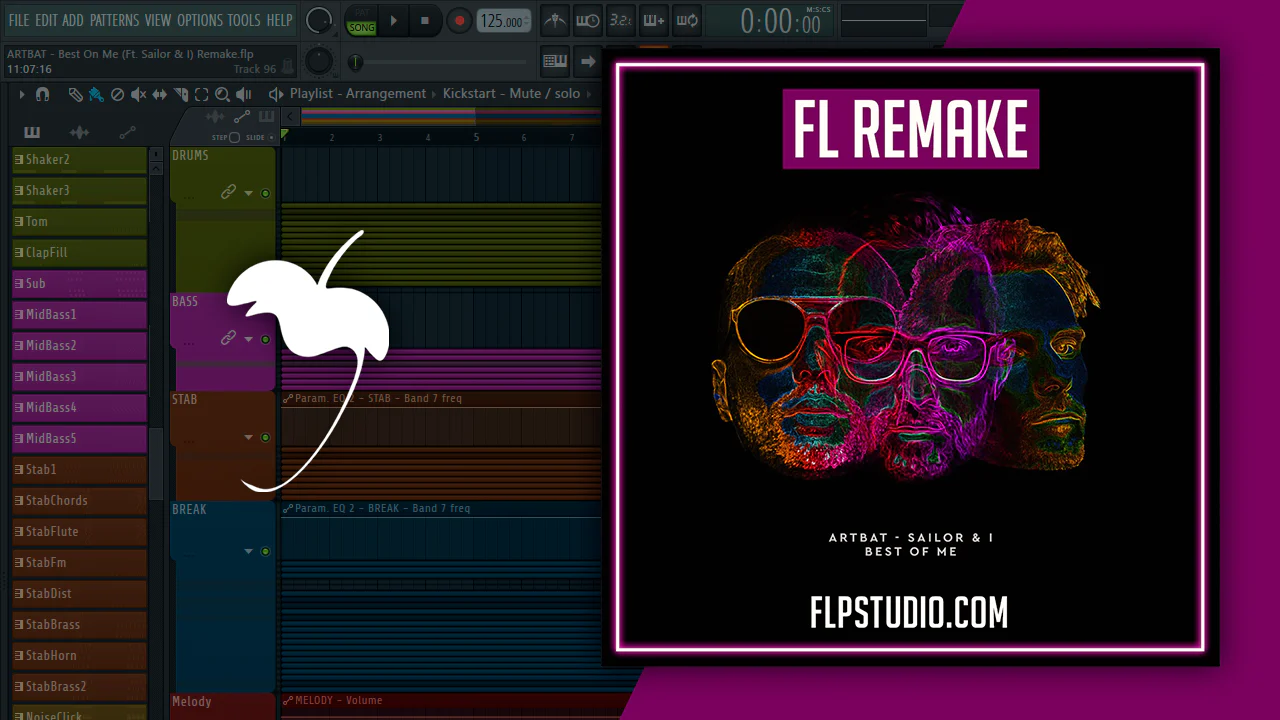Click the link icon on the BASS track
The width and height of the screenshot is (1280, 720).
coord(228,338)
